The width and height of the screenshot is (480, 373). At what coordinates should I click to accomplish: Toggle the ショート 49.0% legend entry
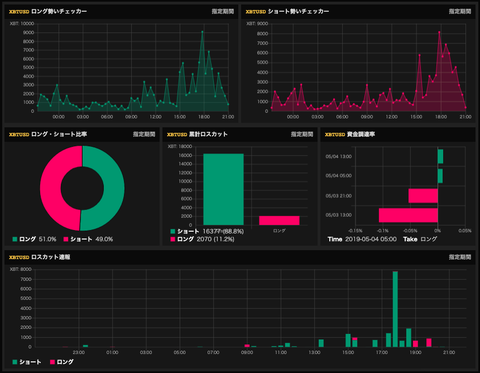88,239
